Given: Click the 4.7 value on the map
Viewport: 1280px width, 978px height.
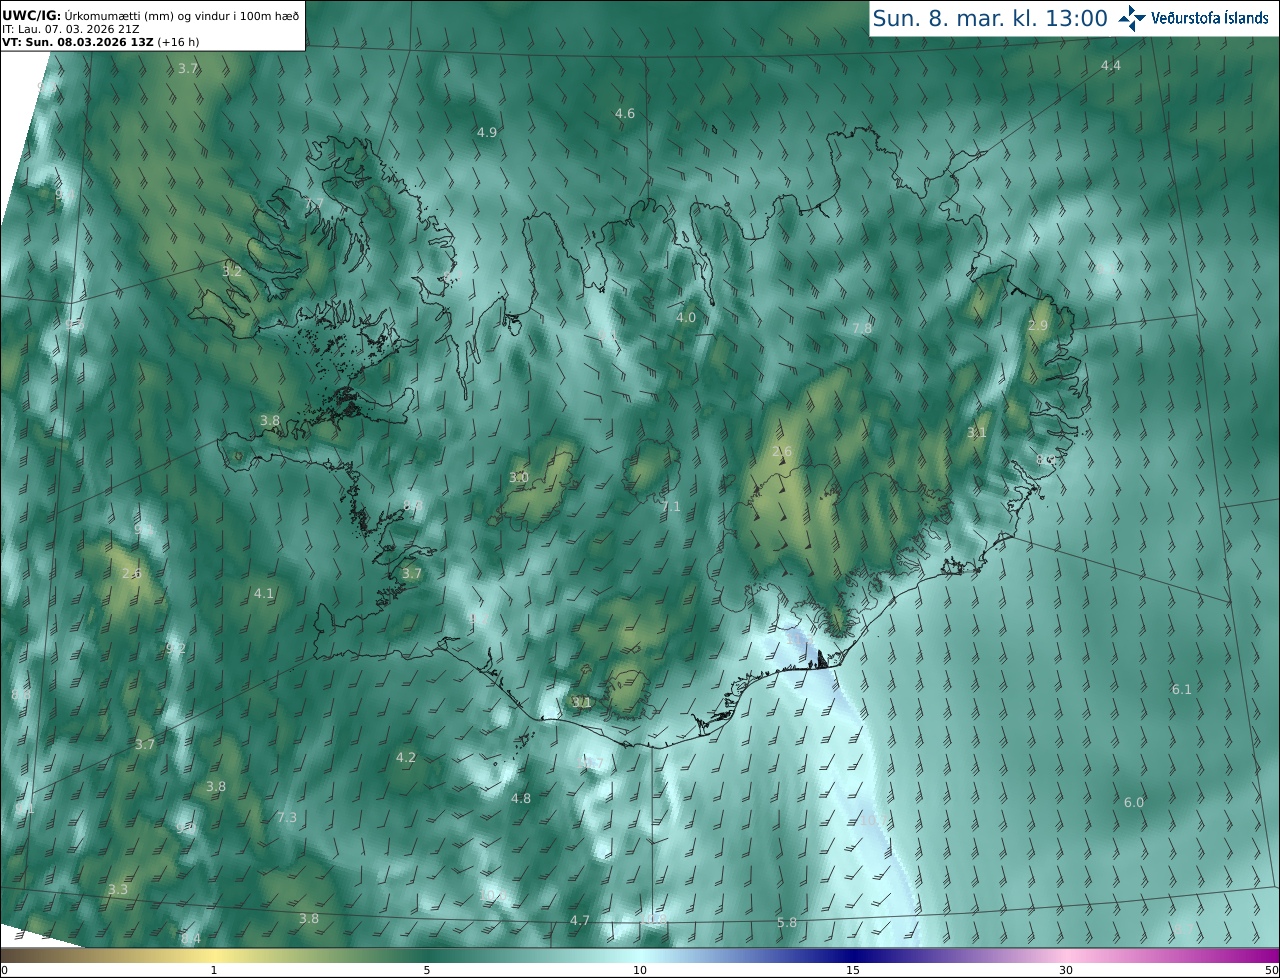Looking at the screenshot, I should click(580, 920).
